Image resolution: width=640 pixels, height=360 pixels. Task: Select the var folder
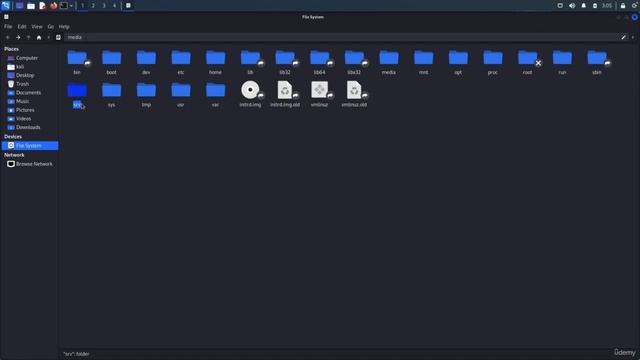[x=216, y=90]
